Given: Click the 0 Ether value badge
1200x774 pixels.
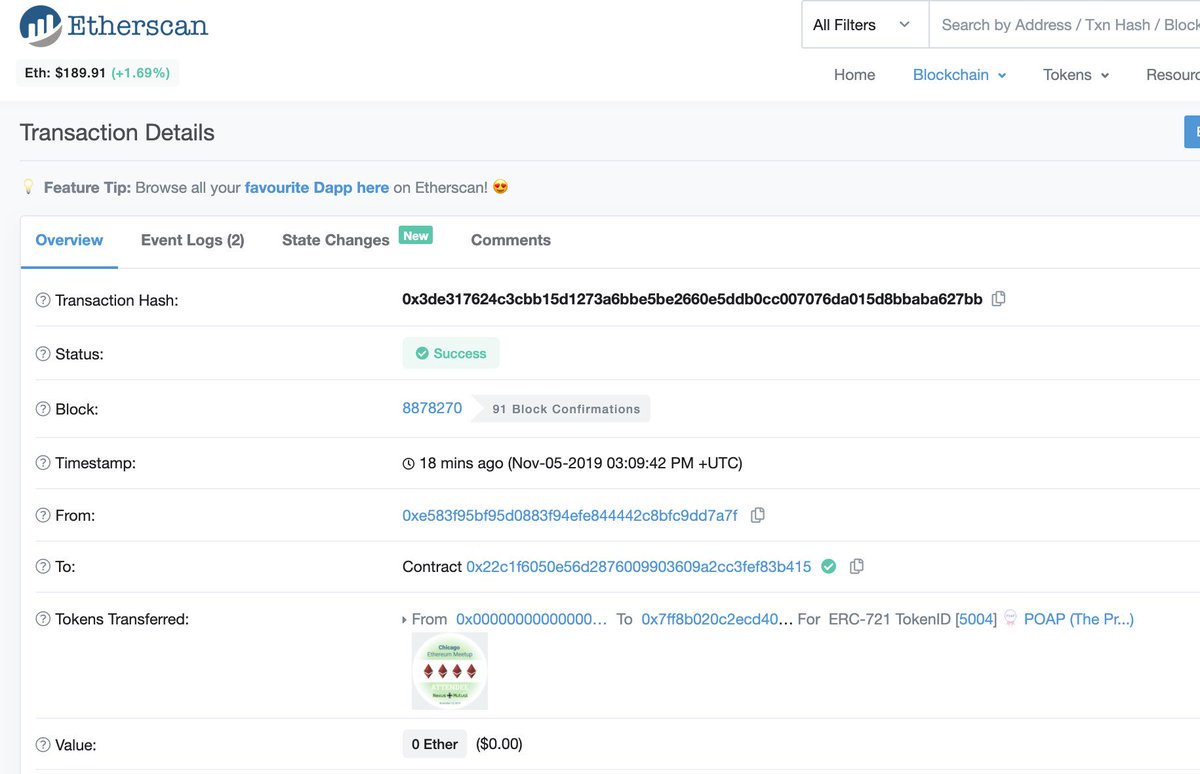Looking at the screenshot, I should pos(435,744).
